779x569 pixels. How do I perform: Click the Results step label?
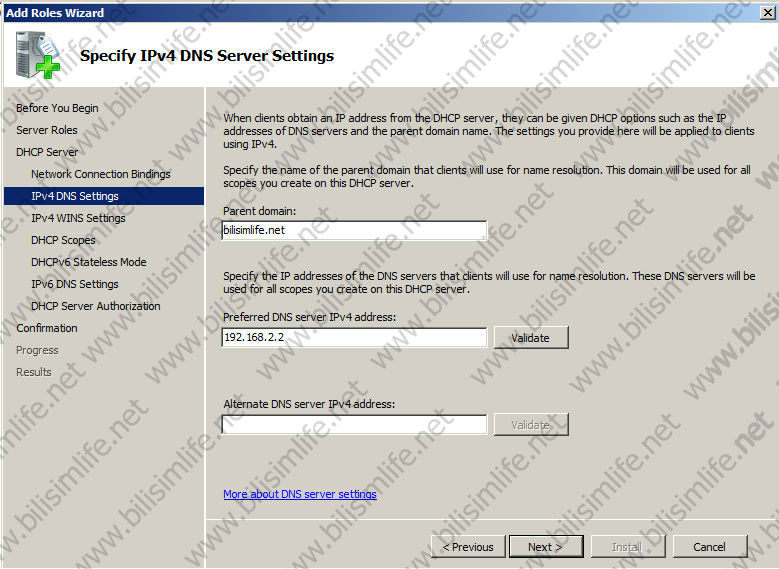[x=34, y=372]
